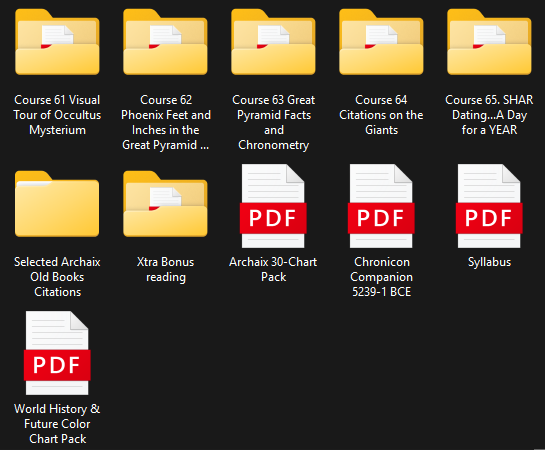Open the Selected Archaix Old Books folder icon
545x450 pixels.
(57, 204)
